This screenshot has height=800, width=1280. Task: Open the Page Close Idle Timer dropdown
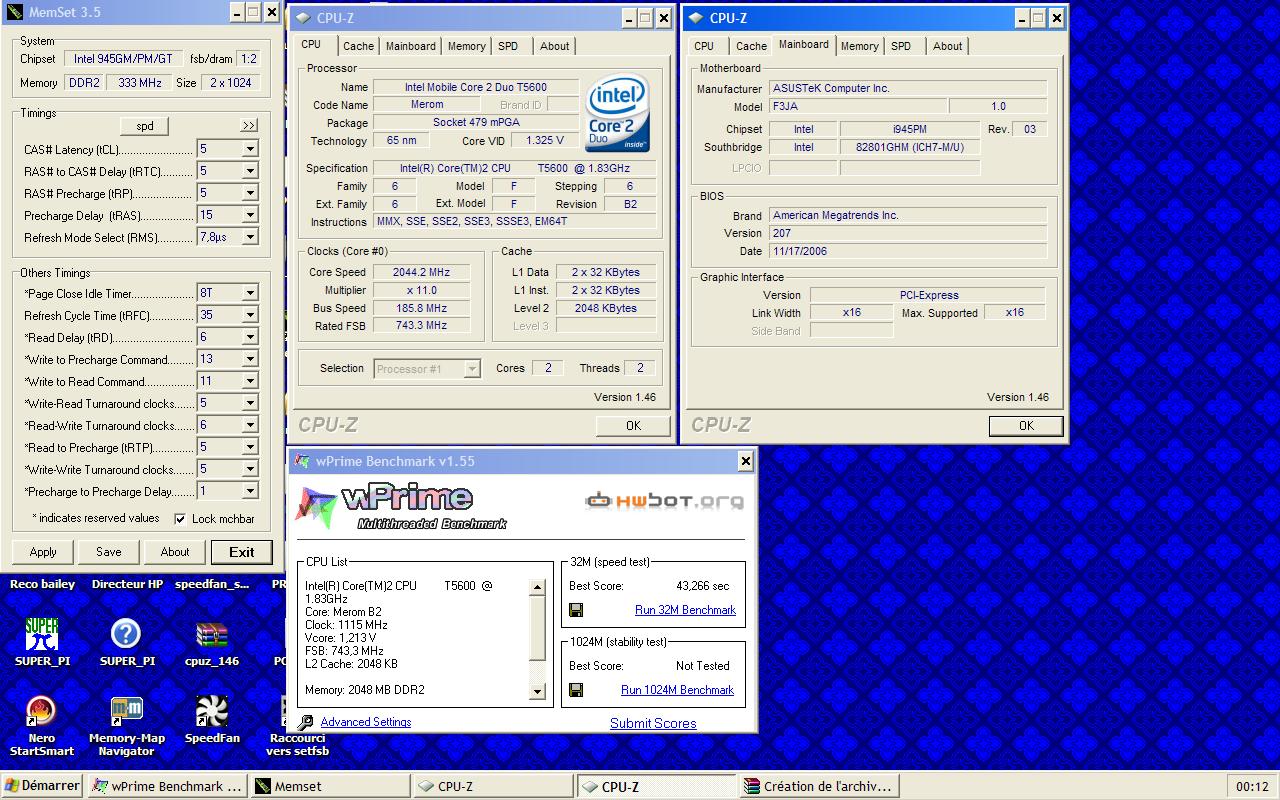250,293
